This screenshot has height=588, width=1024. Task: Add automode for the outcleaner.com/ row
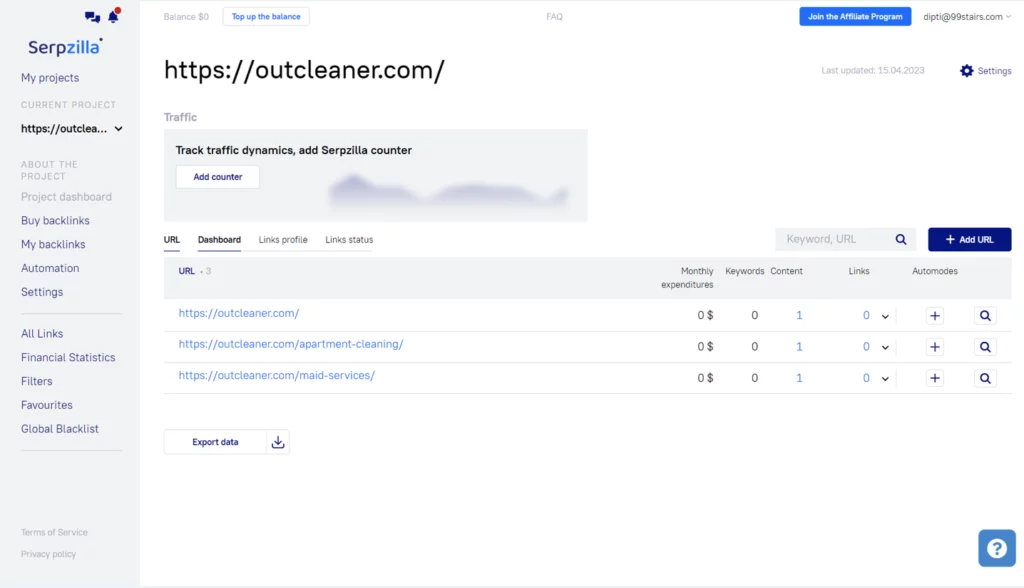pyautogui.click(x=935, y=316)
